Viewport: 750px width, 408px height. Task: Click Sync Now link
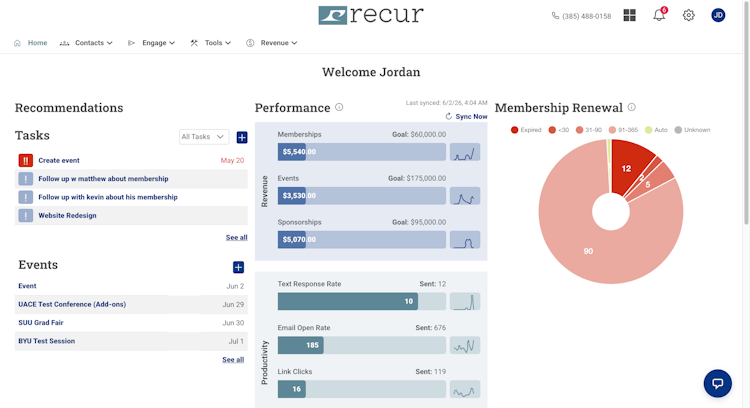(466, 116)
